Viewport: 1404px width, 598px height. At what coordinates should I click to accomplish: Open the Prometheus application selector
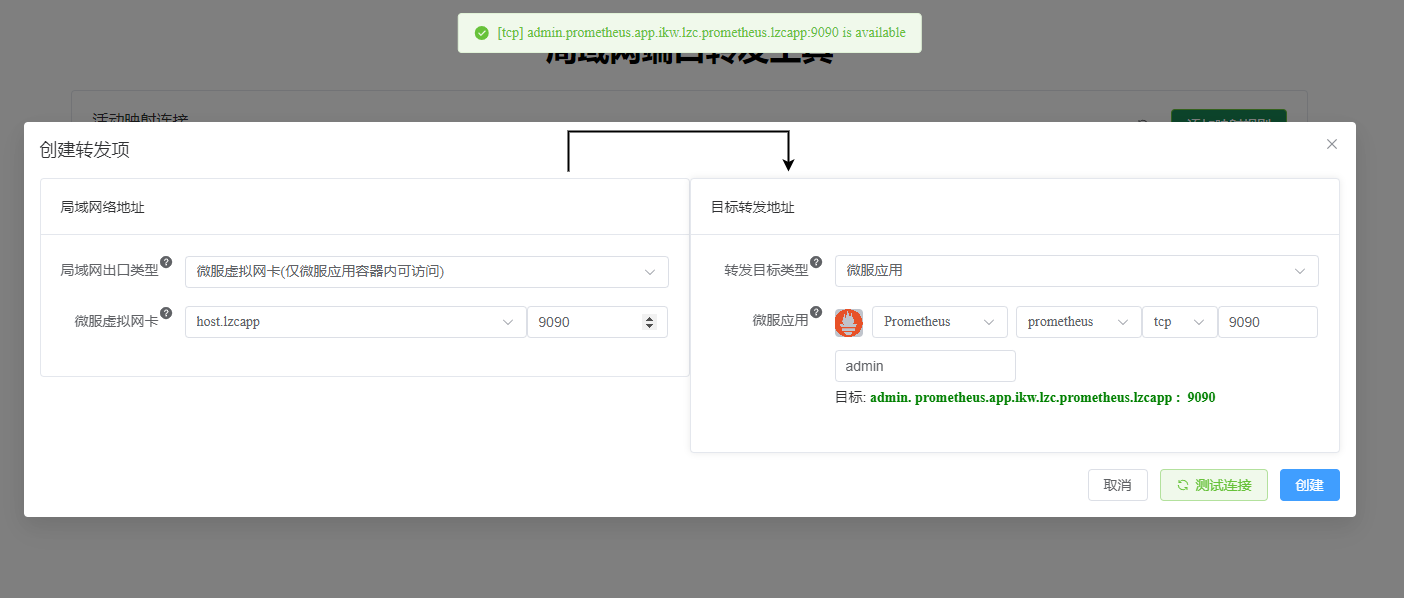click(x=940, y=322)
